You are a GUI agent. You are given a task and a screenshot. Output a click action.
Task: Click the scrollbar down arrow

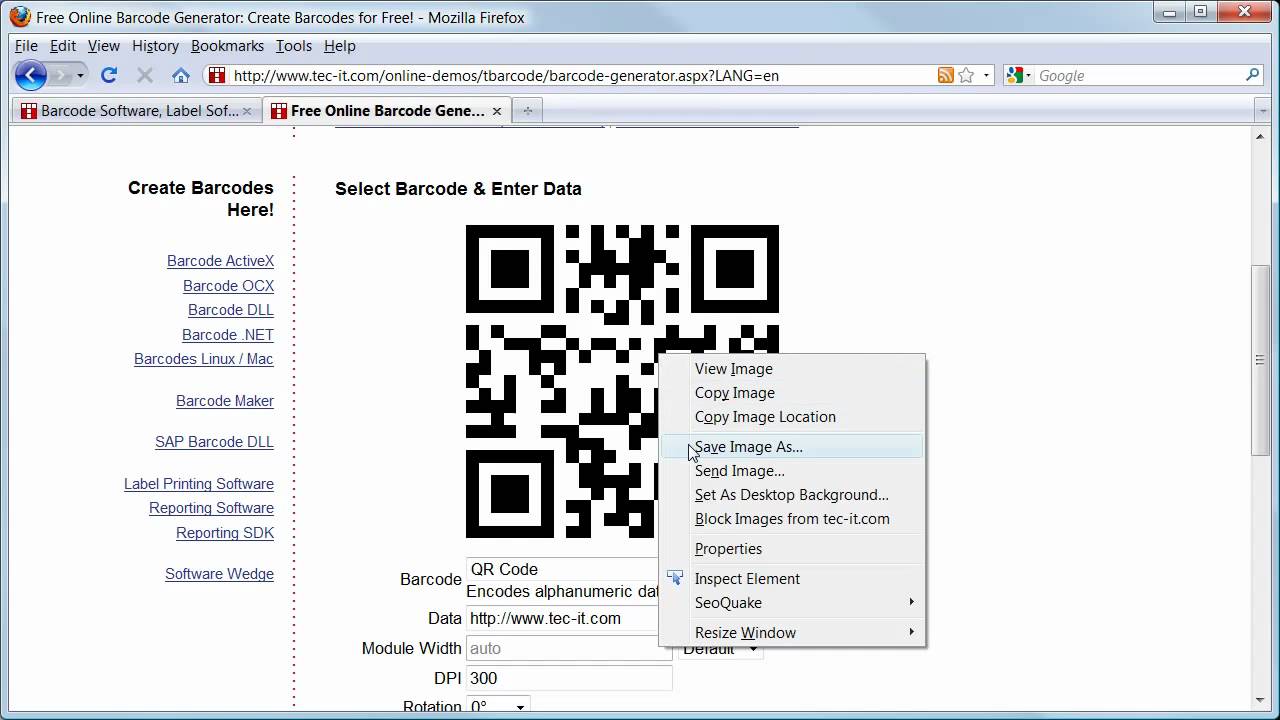point(1261,700)
